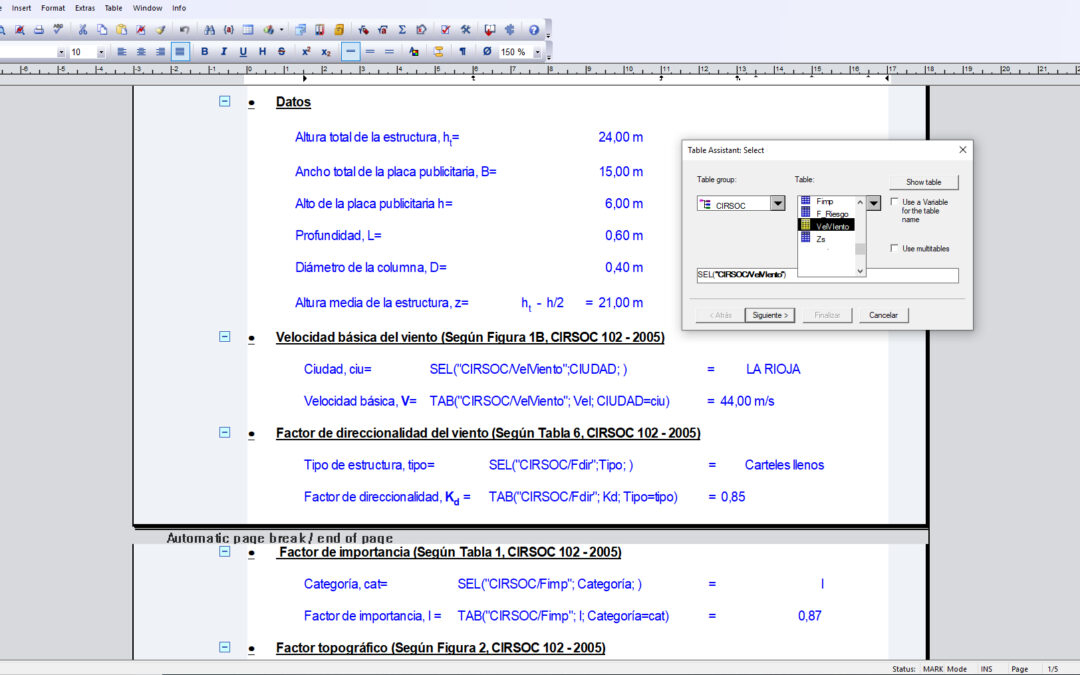The image size is (1080, 675).
Task: Collapse the Factor topográfico section
Action: 225,647
